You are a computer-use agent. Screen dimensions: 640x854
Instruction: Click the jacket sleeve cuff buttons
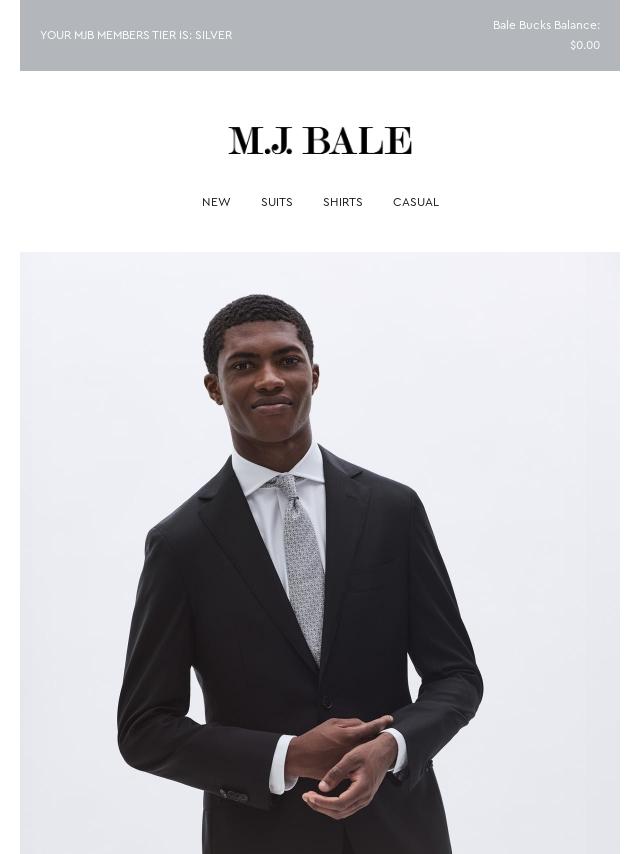tap(234, 796)
